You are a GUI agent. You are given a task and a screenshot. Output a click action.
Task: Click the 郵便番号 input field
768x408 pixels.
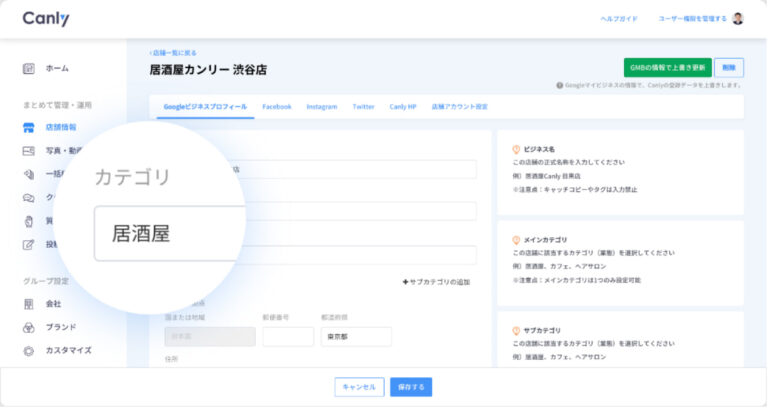[288, 336]
